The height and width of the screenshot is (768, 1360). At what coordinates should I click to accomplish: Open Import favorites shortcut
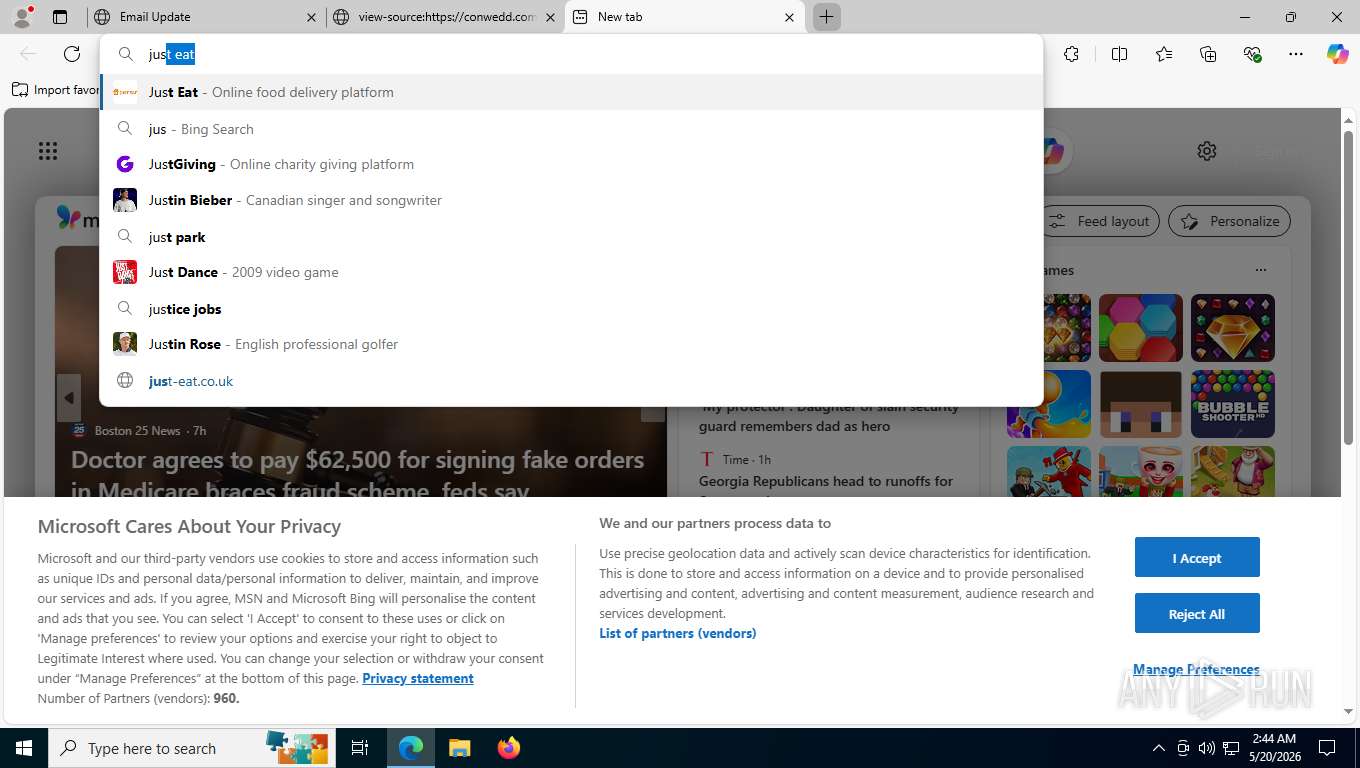click(x=56, y=90)
